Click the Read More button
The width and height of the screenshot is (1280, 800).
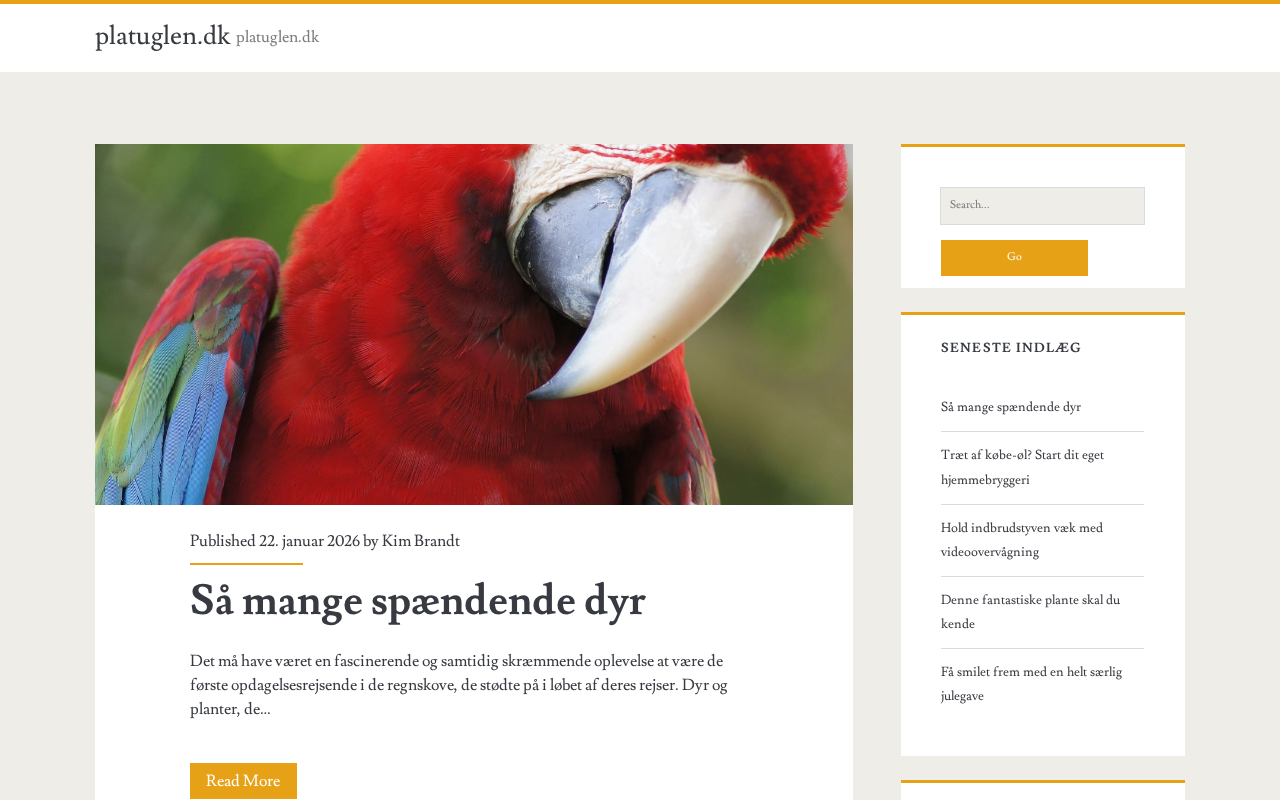(243, 781)
